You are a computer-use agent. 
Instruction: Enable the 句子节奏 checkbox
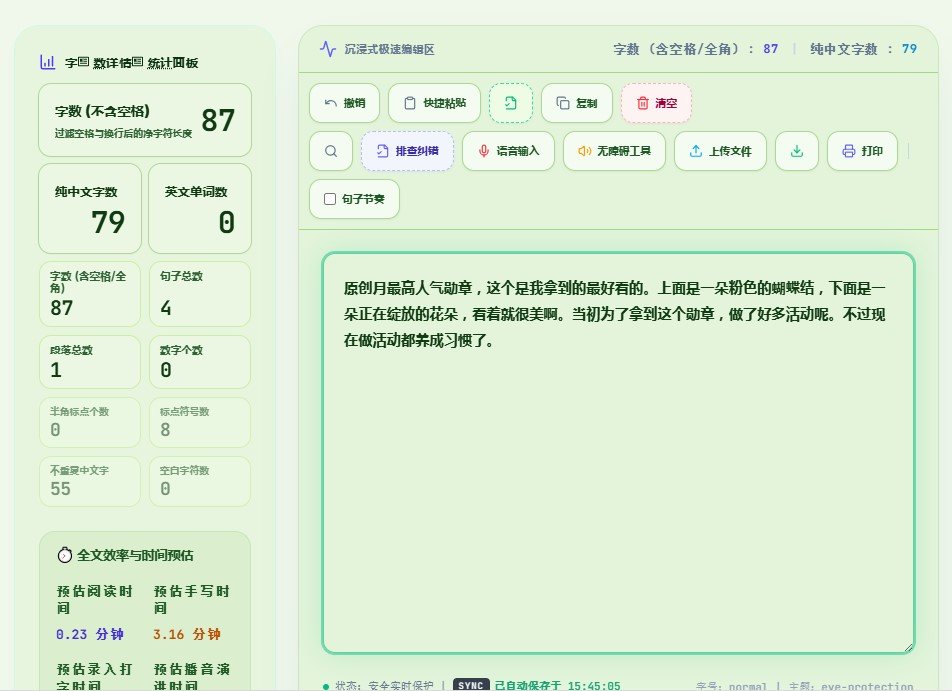(330, 199)
